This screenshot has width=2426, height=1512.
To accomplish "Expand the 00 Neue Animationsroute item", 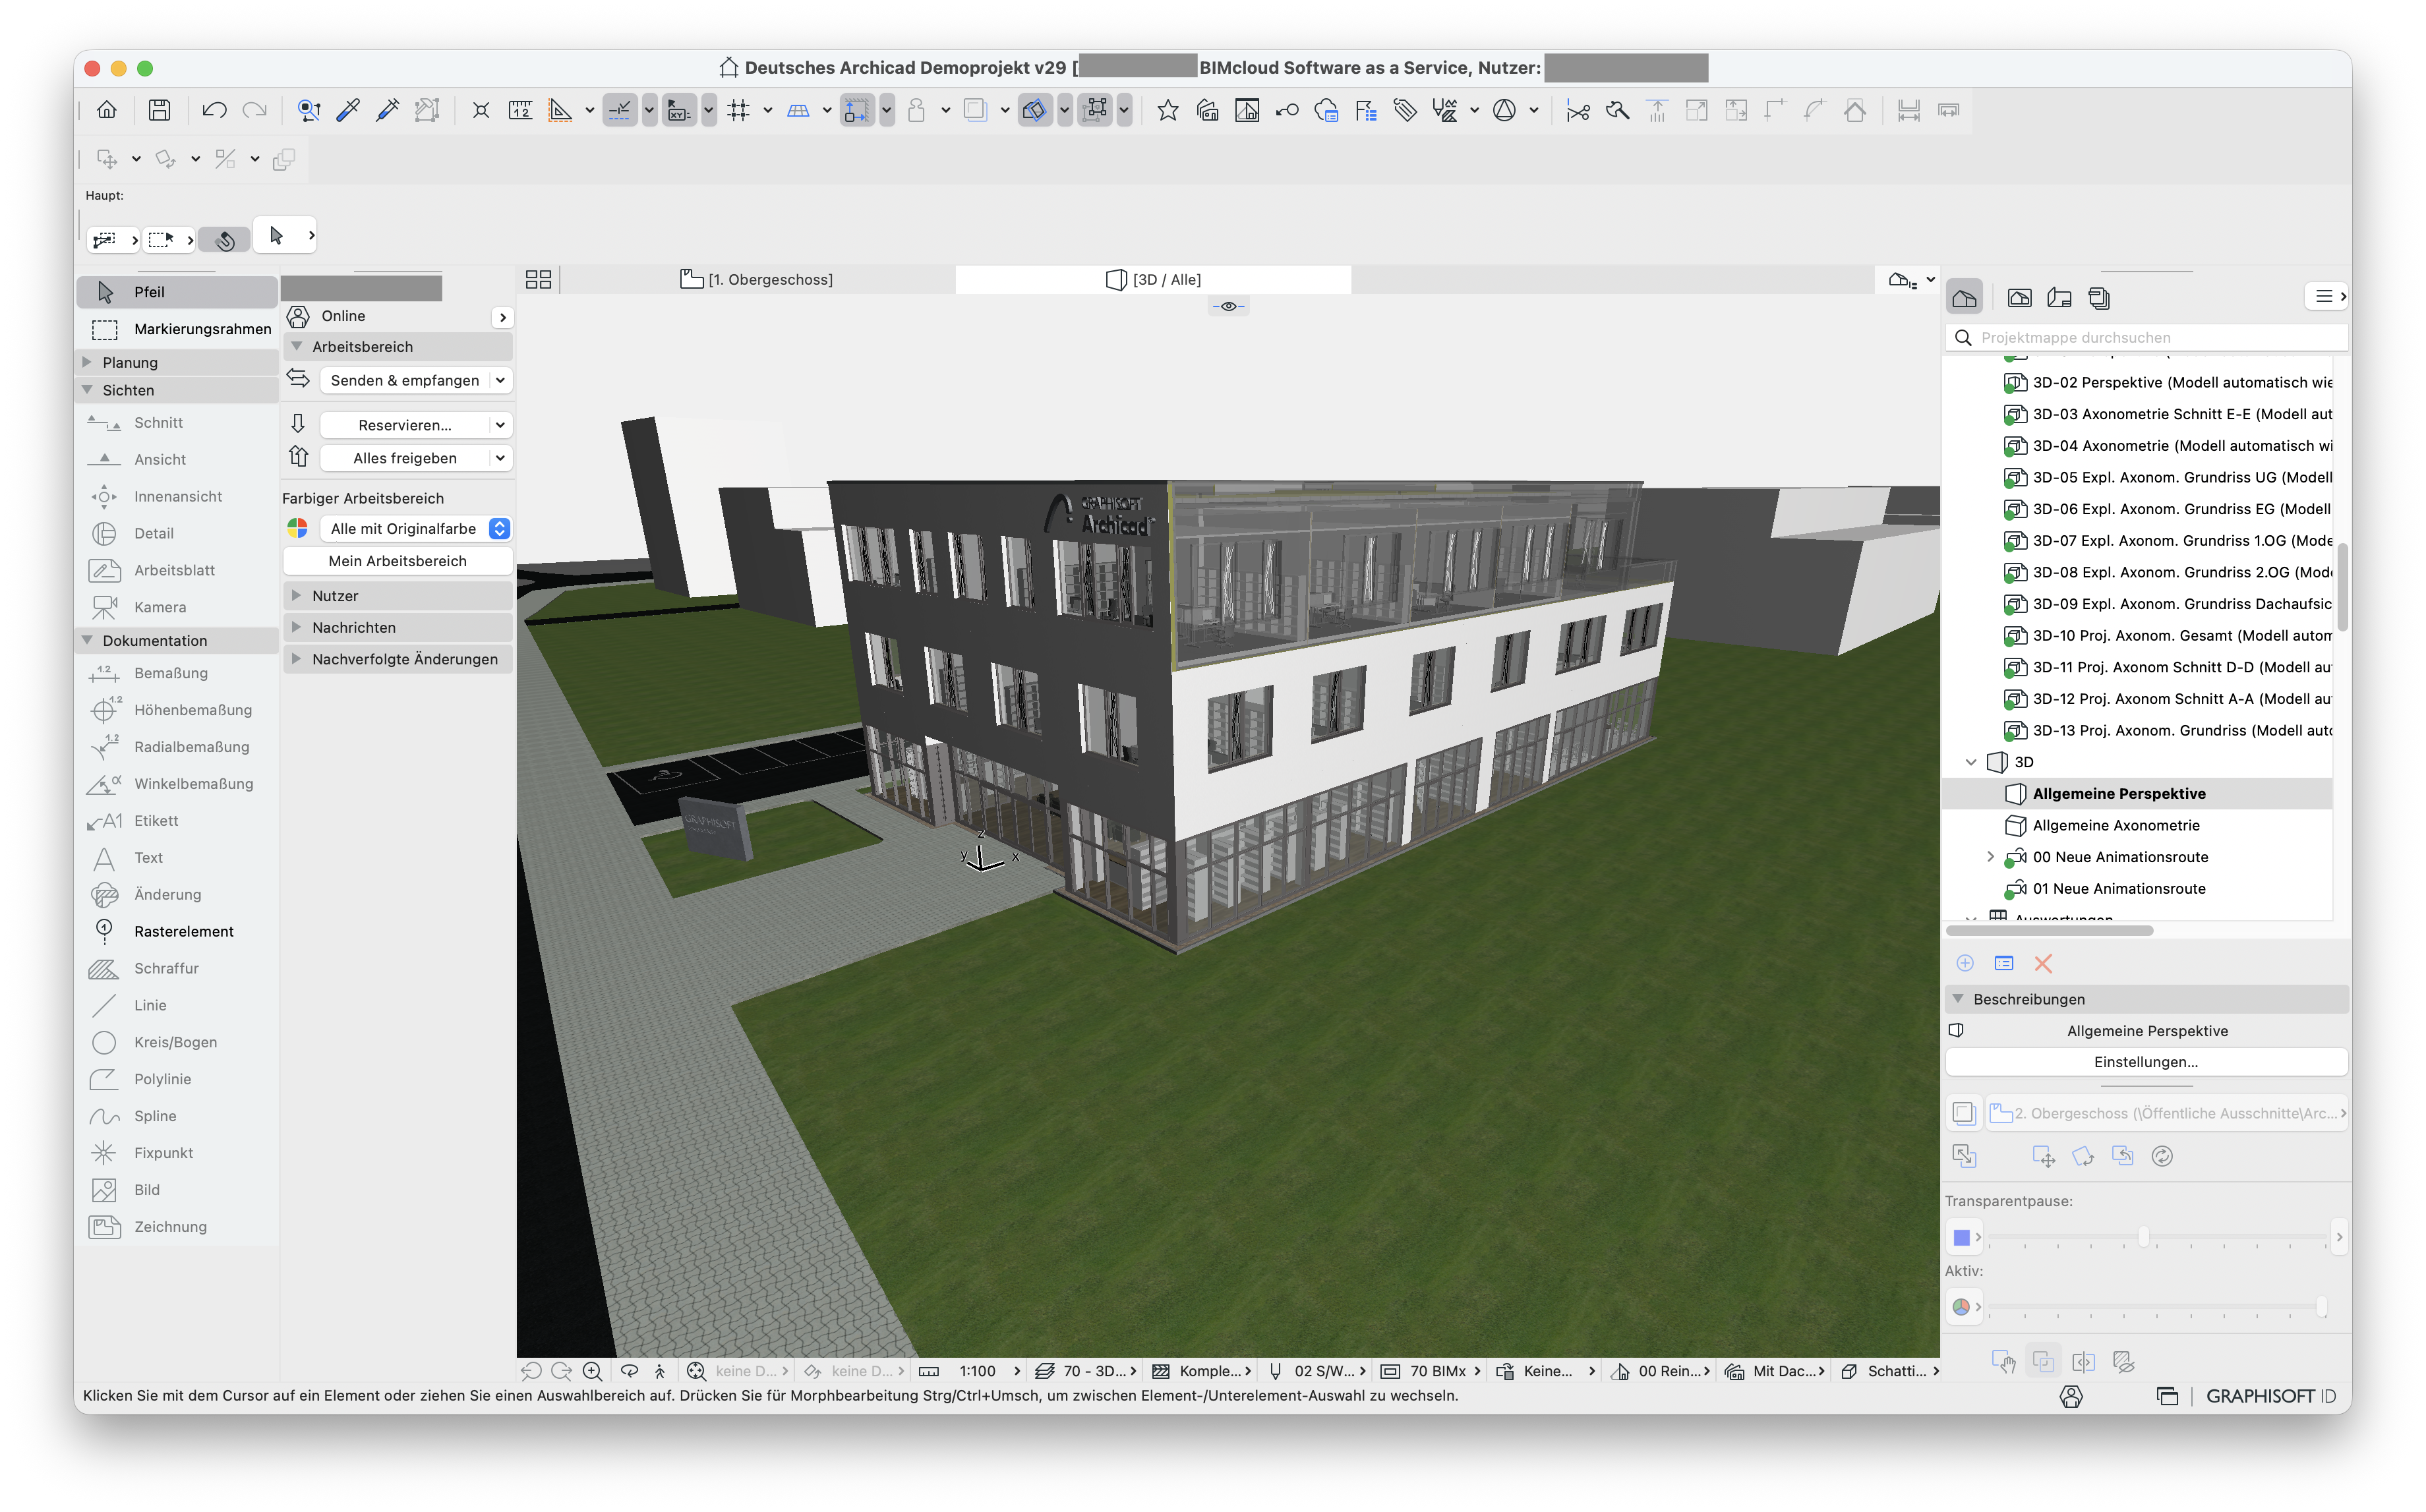I will click(1990, 858).
